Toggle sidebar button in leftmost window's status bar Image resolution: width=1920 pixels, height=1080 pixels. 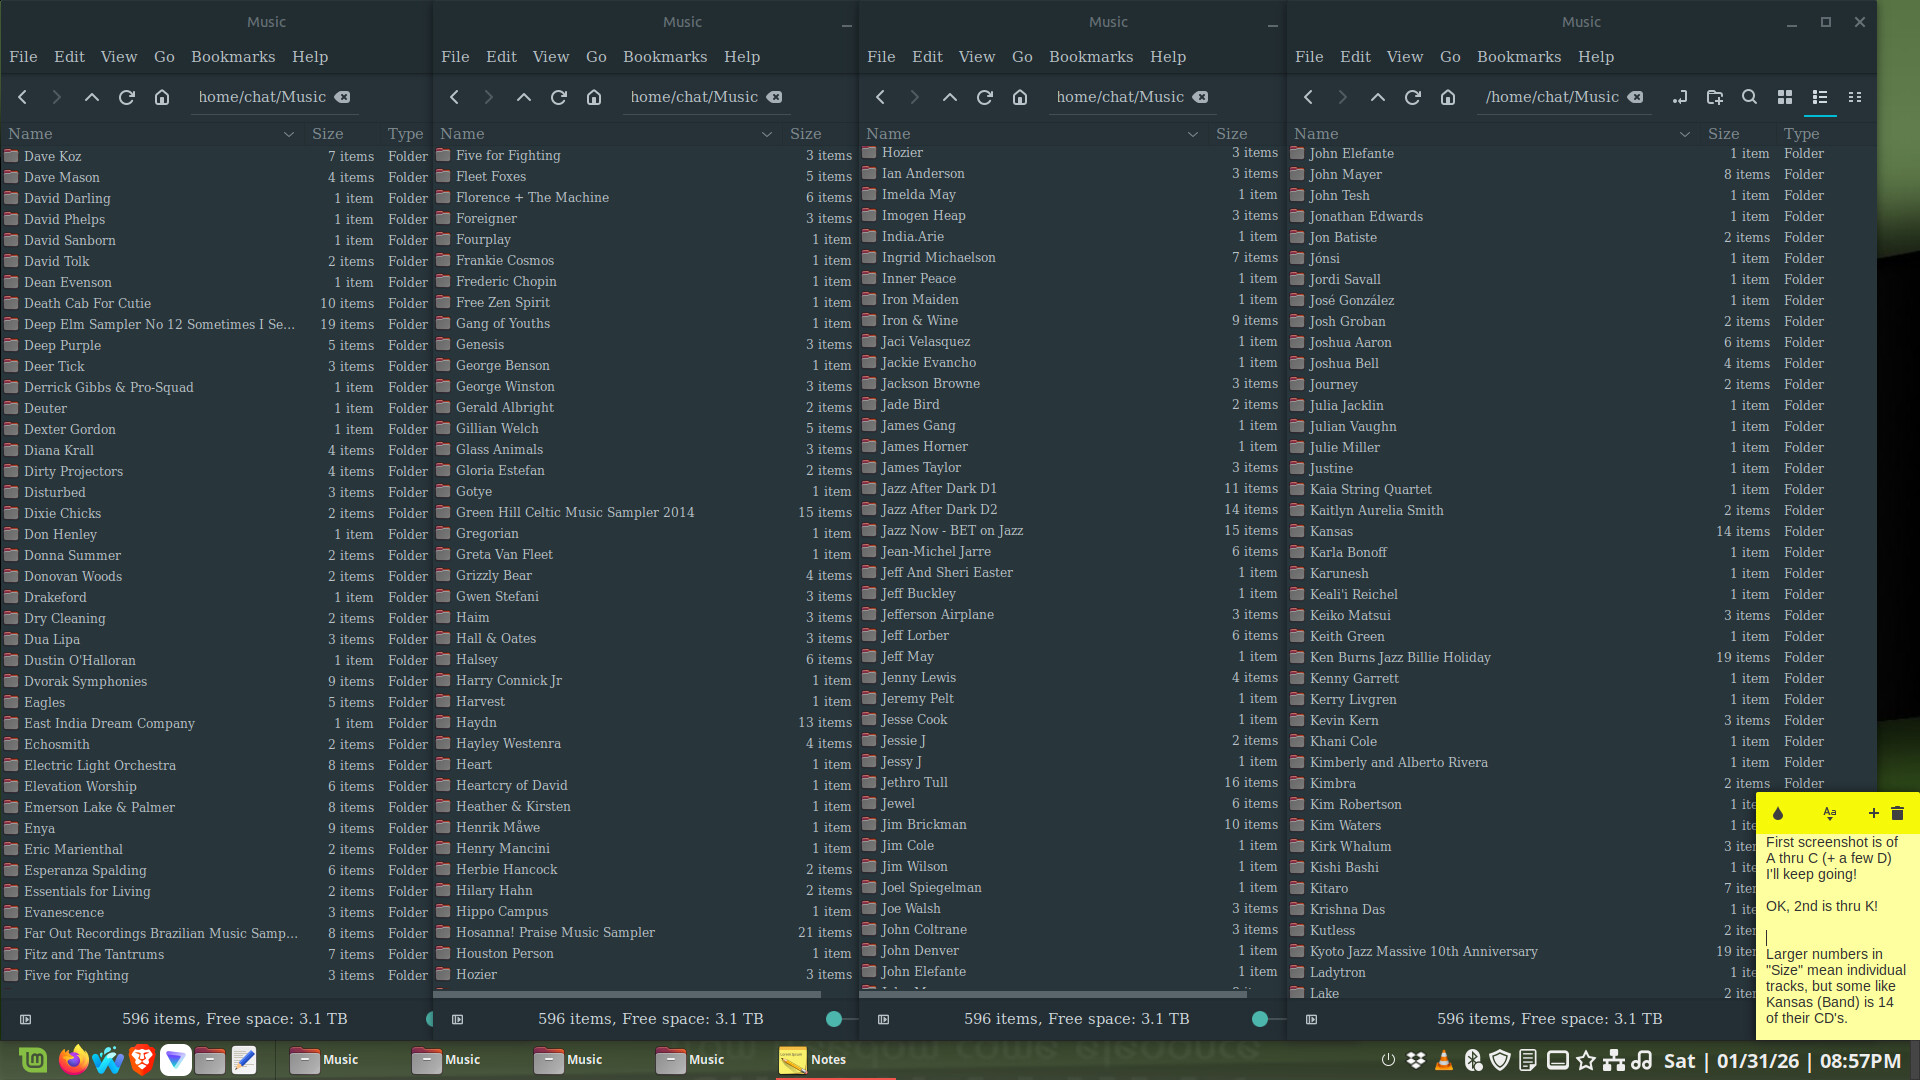[x=26, y=1019]
